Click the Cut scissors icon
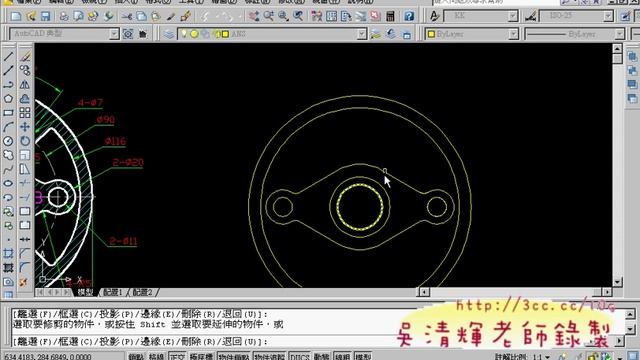The image size is (640, 360). click(x=127, y=16)
